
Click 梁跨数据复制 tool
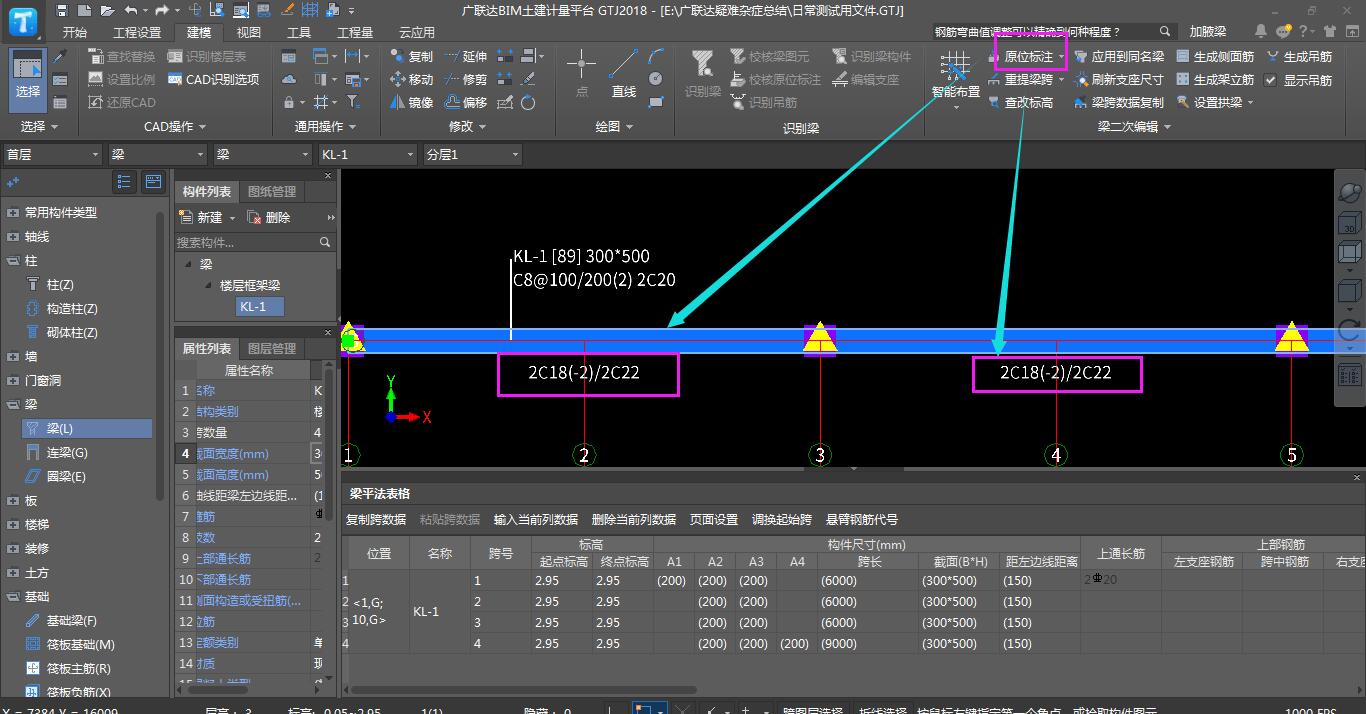point(1119,102)
